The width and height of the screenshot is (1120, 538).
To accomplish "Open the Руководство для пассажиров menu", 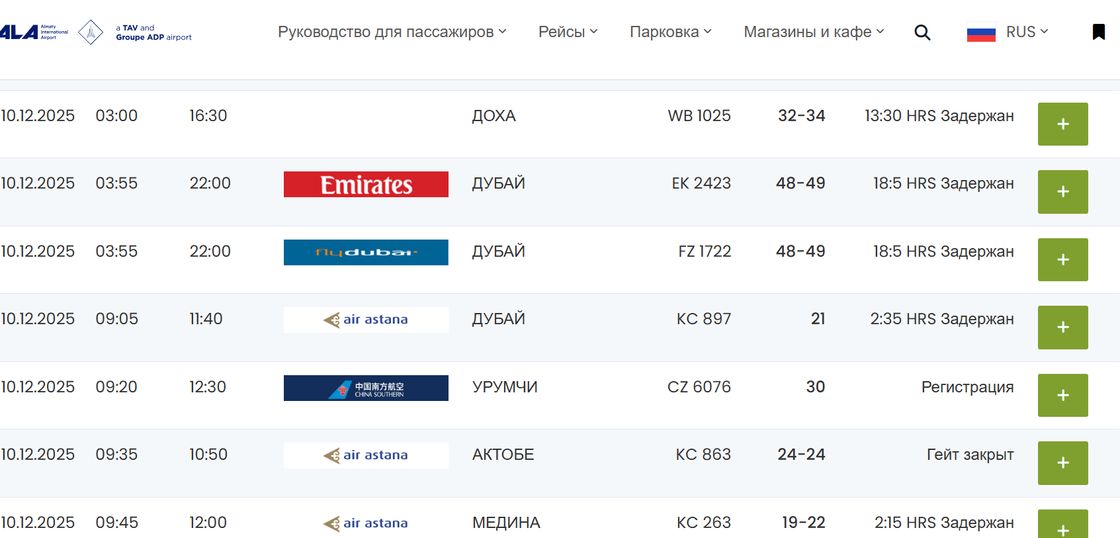I will coord(392,32).
